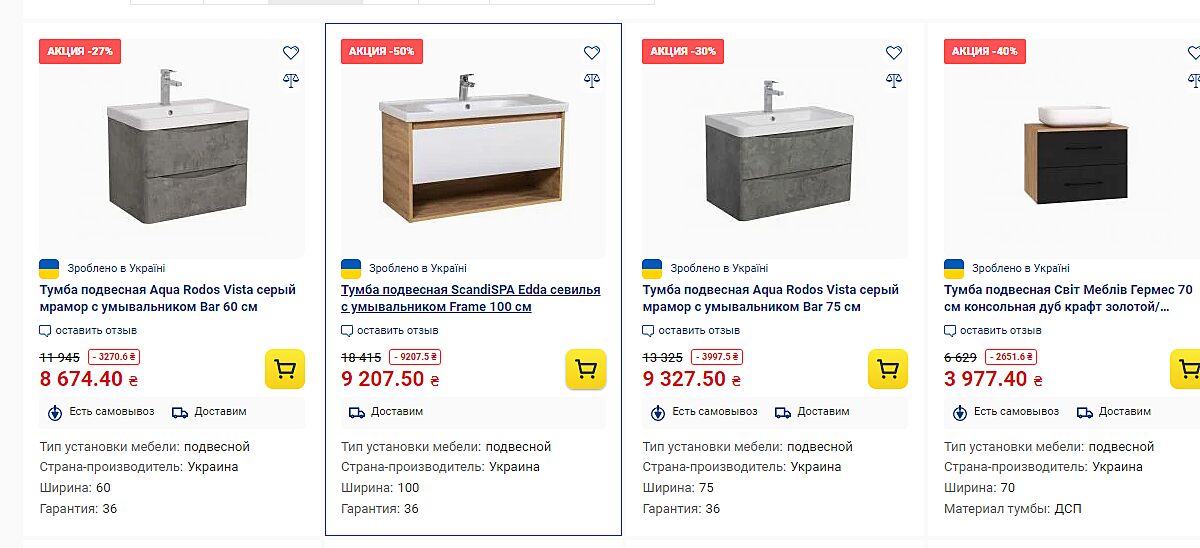Click the АКЦИЯ -27% discount label

[x=80, y=51]
